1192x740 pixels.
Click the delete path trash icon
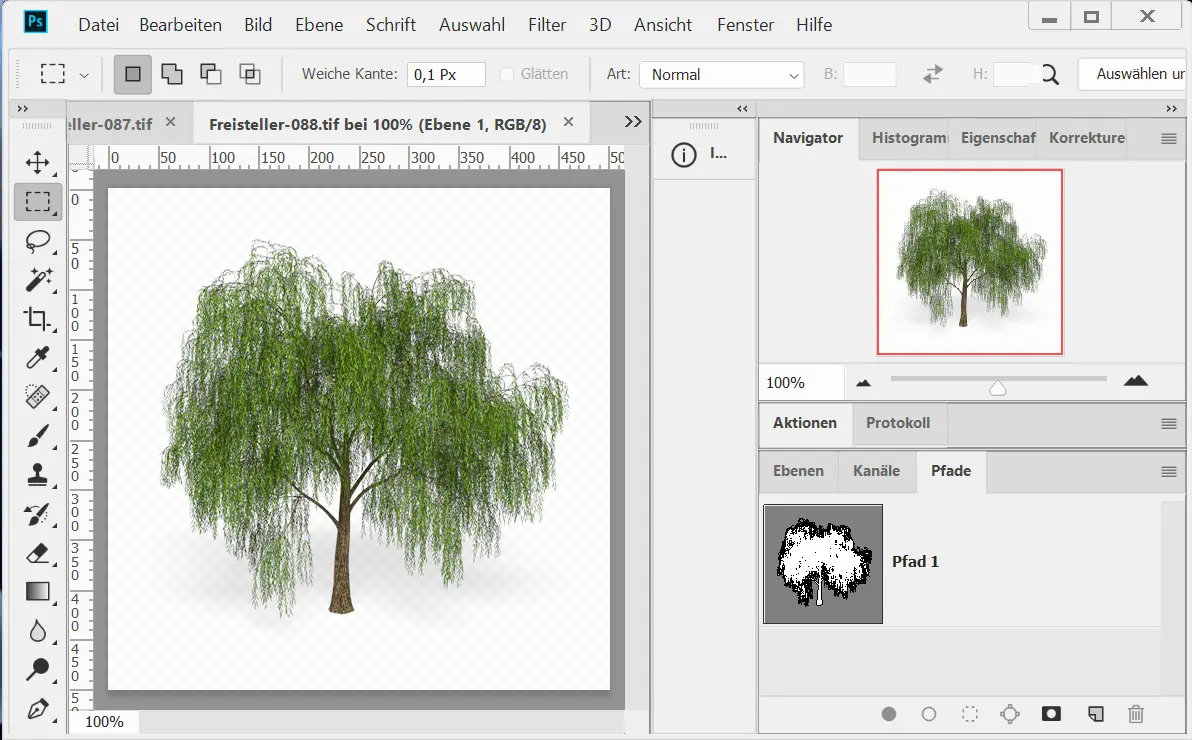pyautogui.click(x=1135, y=714)
